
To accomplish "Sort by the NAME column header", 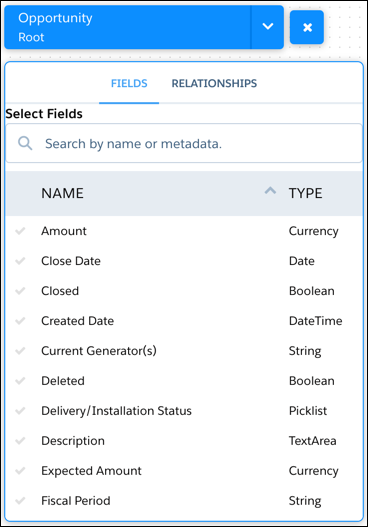I will click(x=63, y=193).
